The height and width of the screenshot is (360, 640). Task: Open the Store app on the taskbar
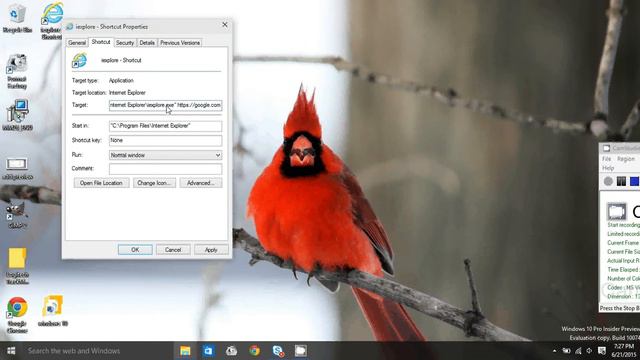pyautogui.click(x=208, y=351)
